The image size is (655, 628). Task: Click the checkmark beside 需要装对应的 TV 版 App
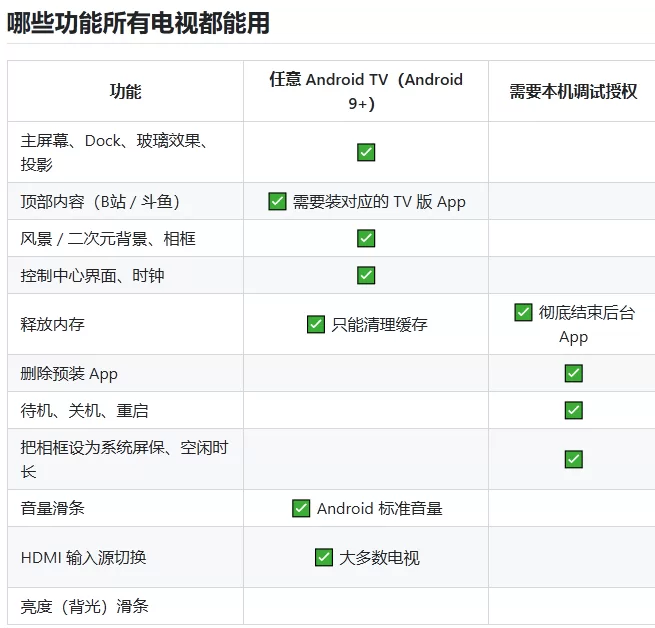(277, 201)
